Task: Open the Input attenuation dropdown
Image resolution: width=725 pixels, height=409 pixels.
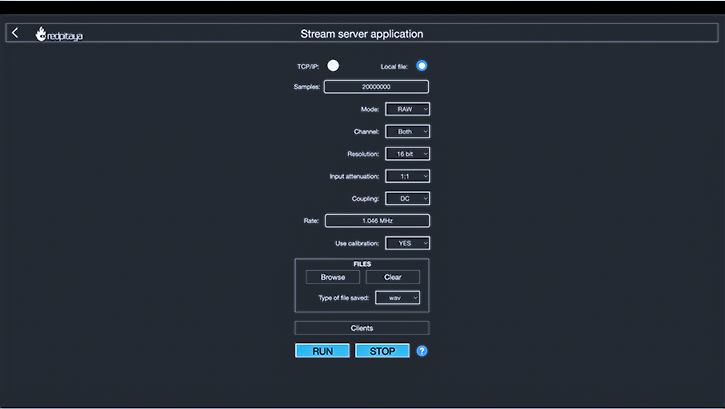Action: [407, 176]
